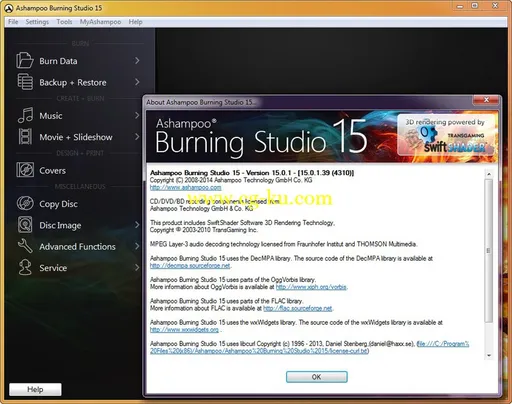Click the Music note icon

tap(25, 115)
